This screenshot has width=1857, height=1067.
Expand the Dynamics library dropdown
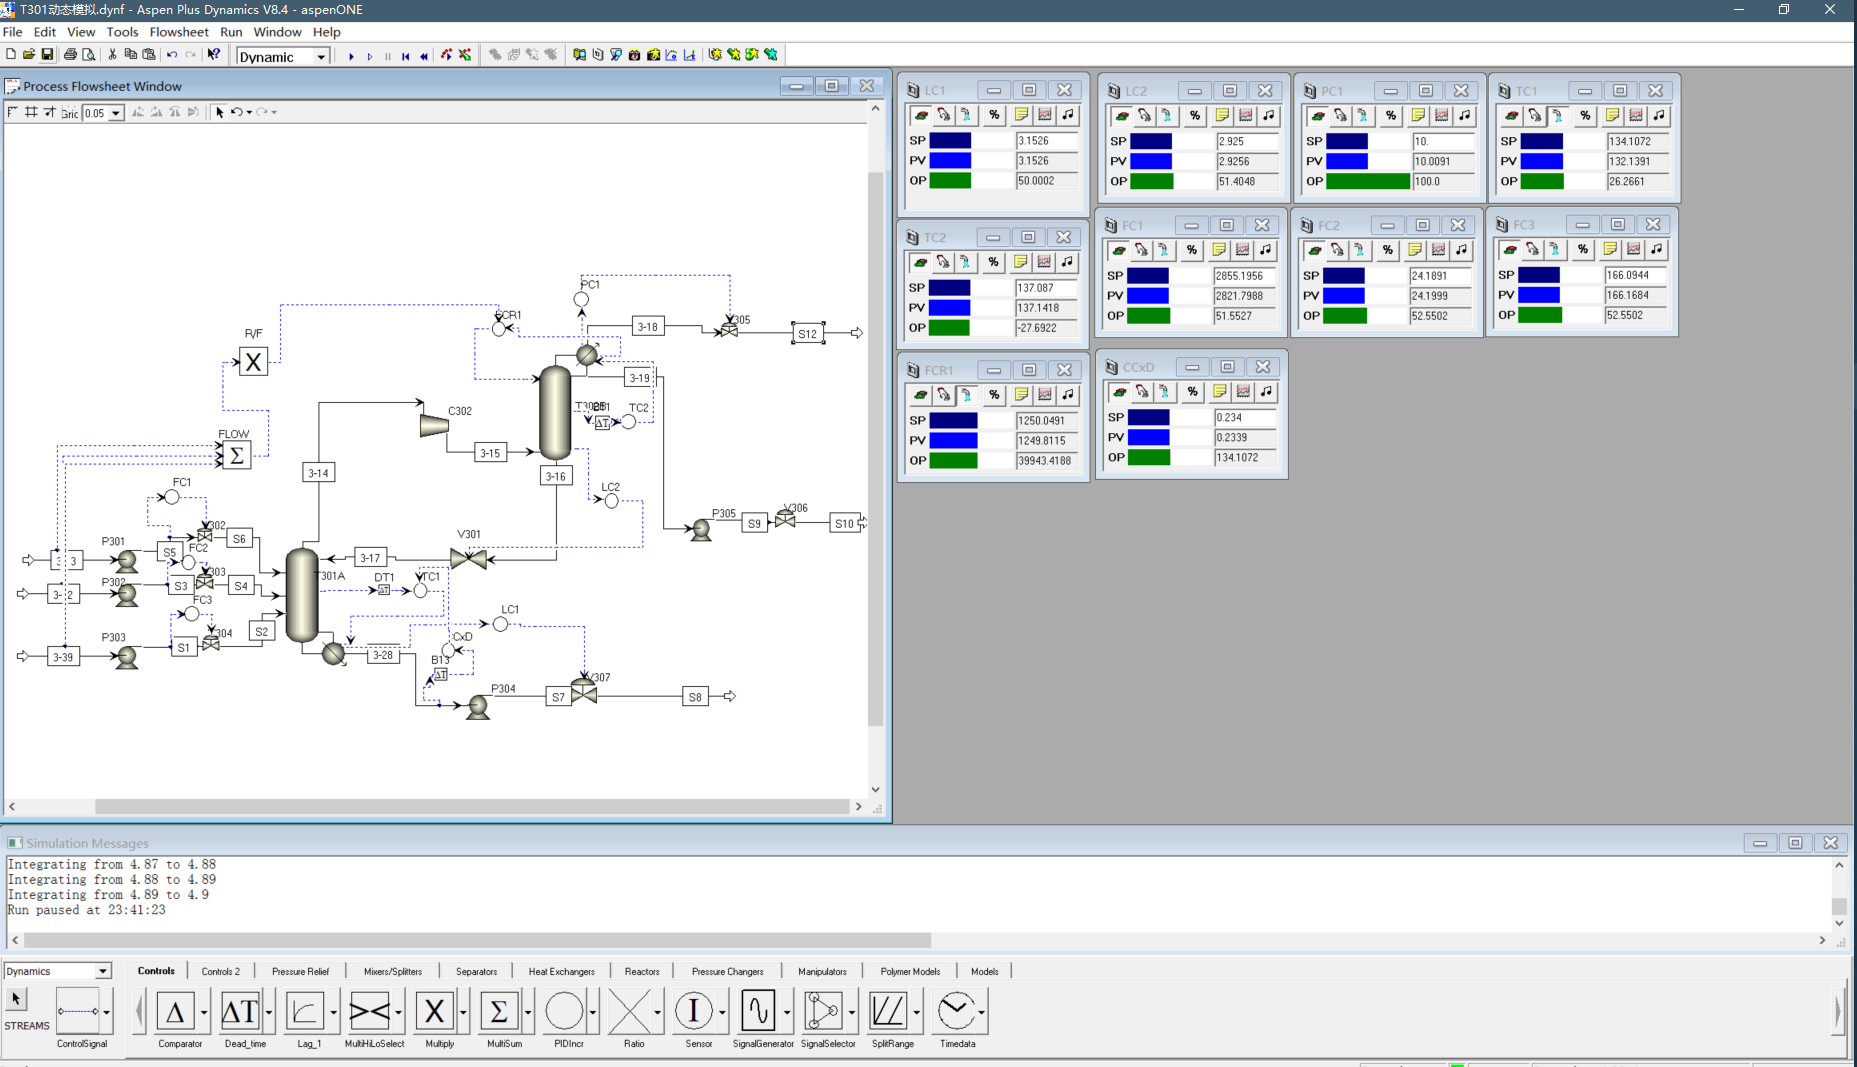click(x=102, y=971)
